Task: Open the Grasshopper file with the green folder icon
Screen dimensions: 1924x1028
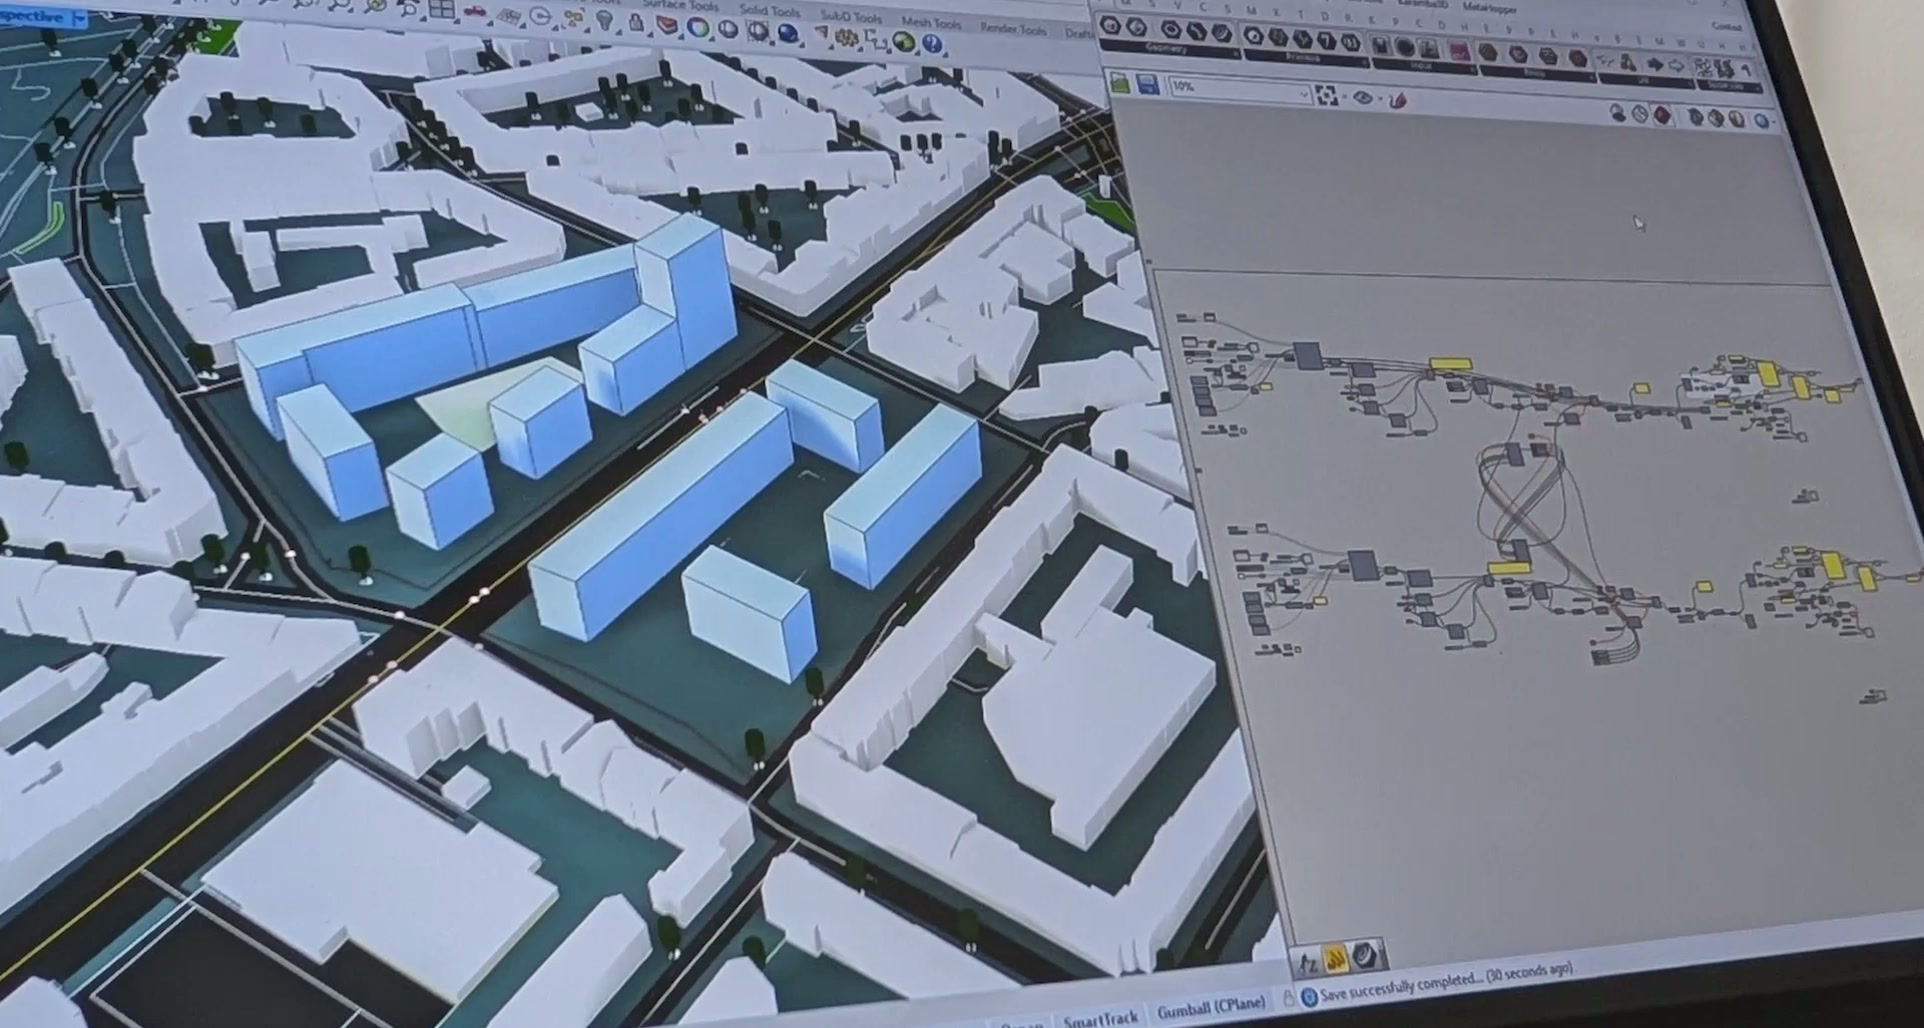Action: [x=1120, y=84]
